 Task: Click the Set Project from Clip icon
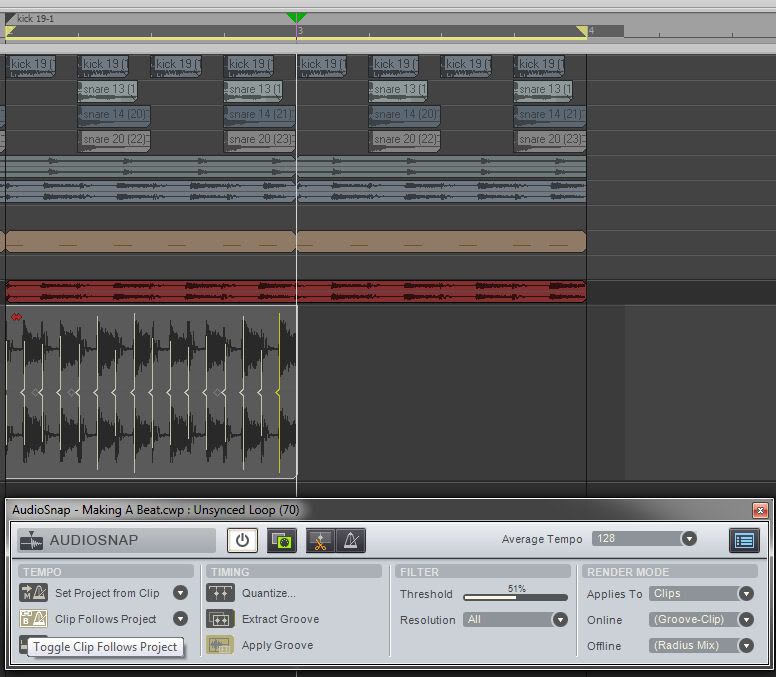tap(34, 593)
